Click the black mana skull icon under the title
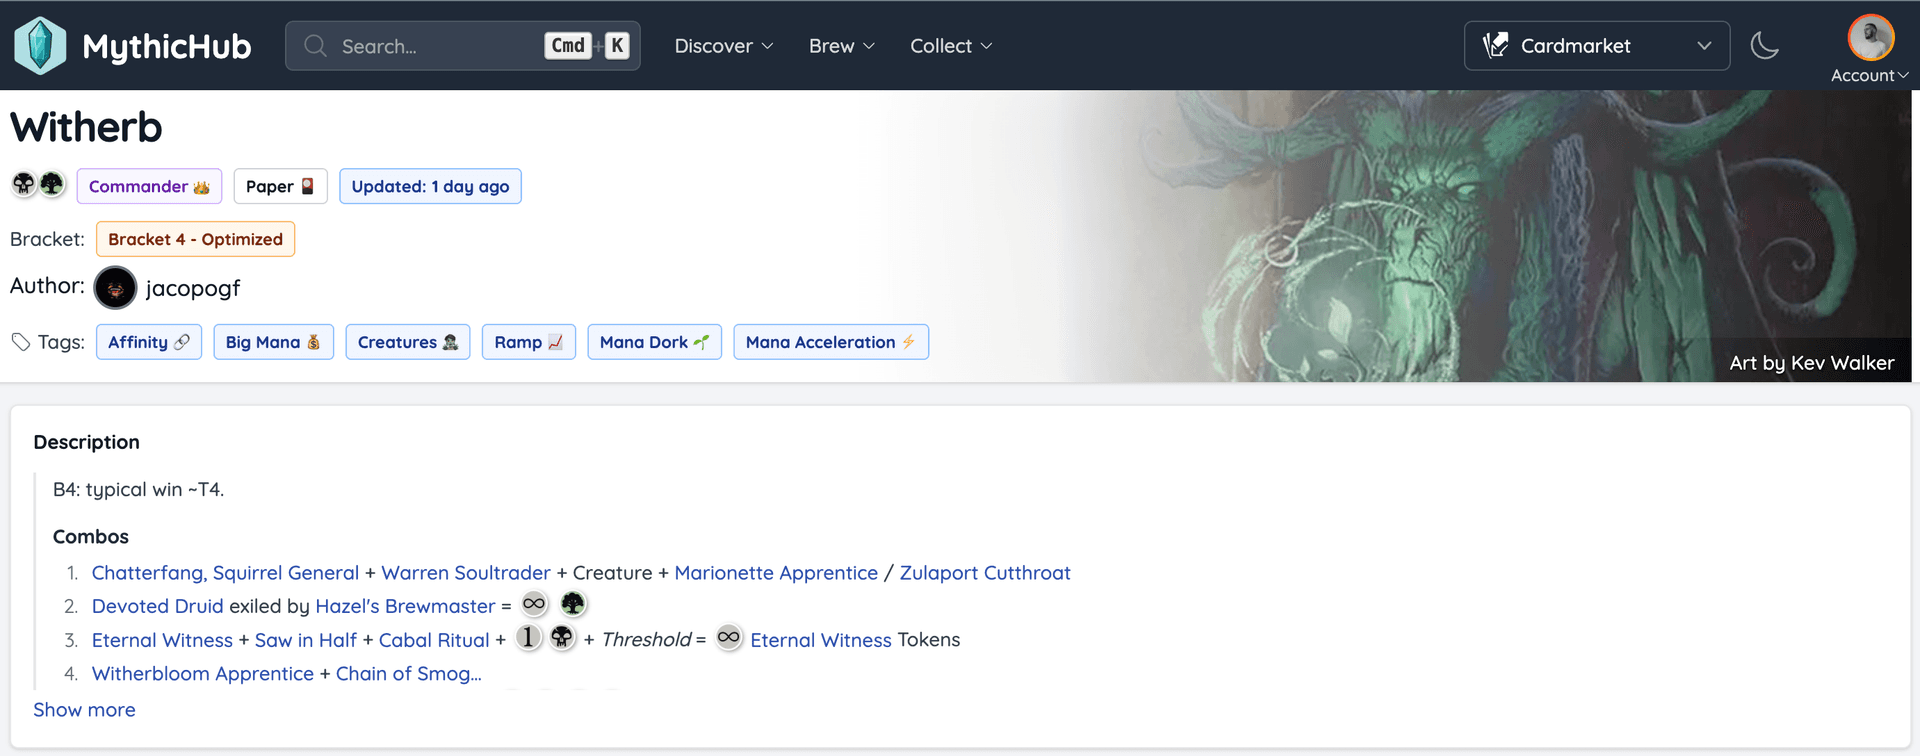 [x=24, y=184]
